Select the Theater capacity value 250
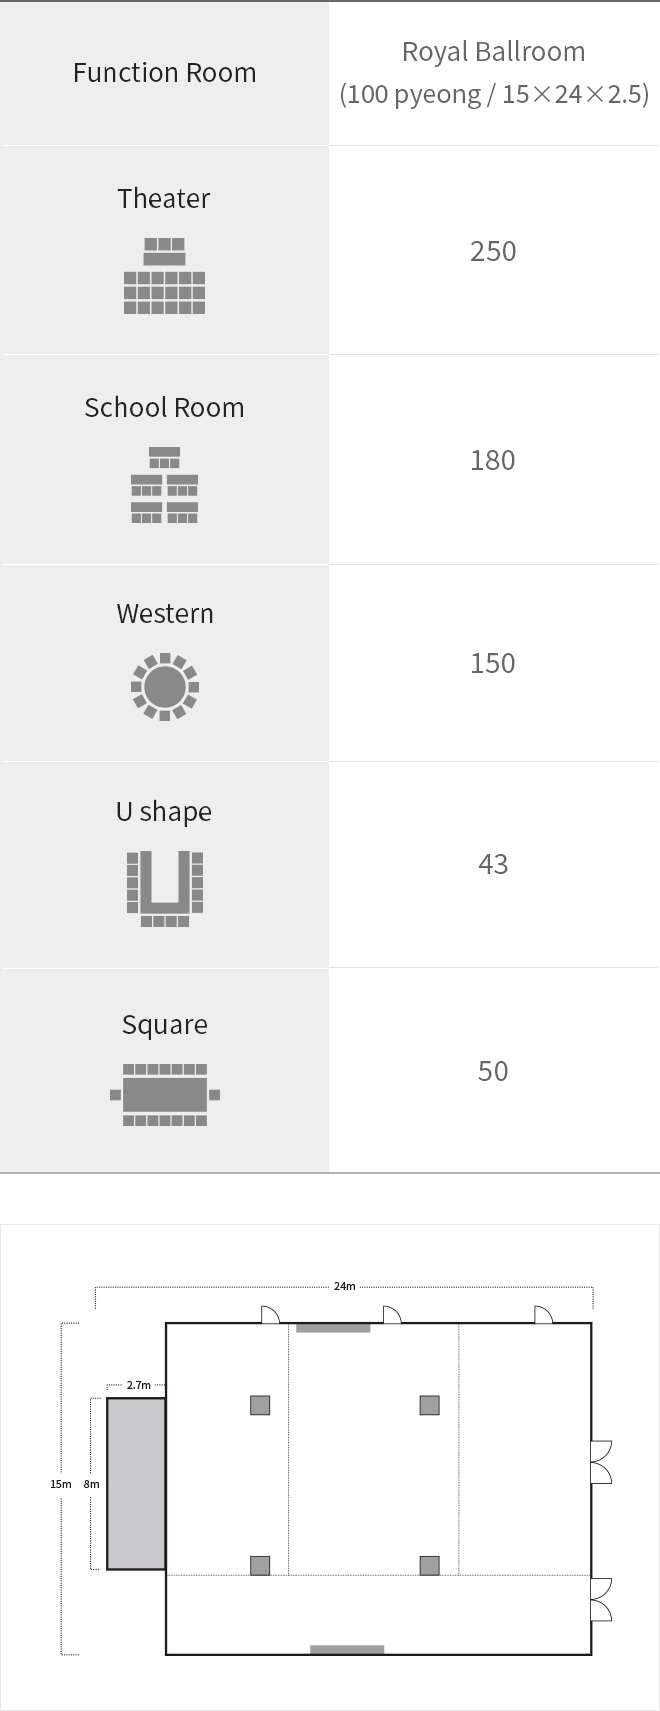This screenshot has width=660, height=1711. pos(493,251)
